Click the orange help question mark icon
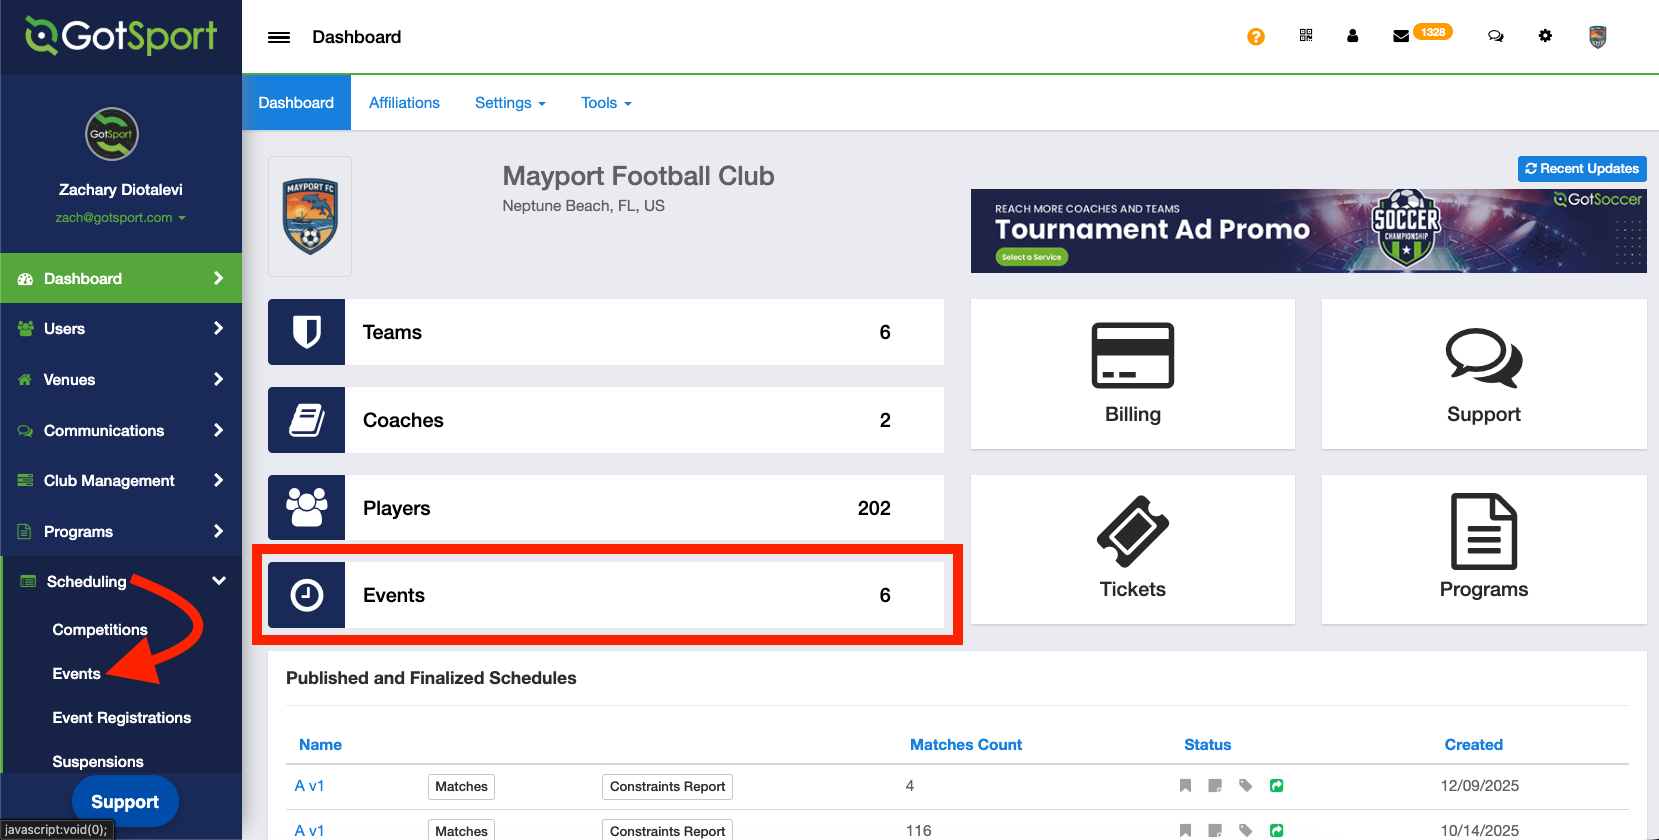The height and width of the screenshot is (840, 1659). pos(1255,37)
